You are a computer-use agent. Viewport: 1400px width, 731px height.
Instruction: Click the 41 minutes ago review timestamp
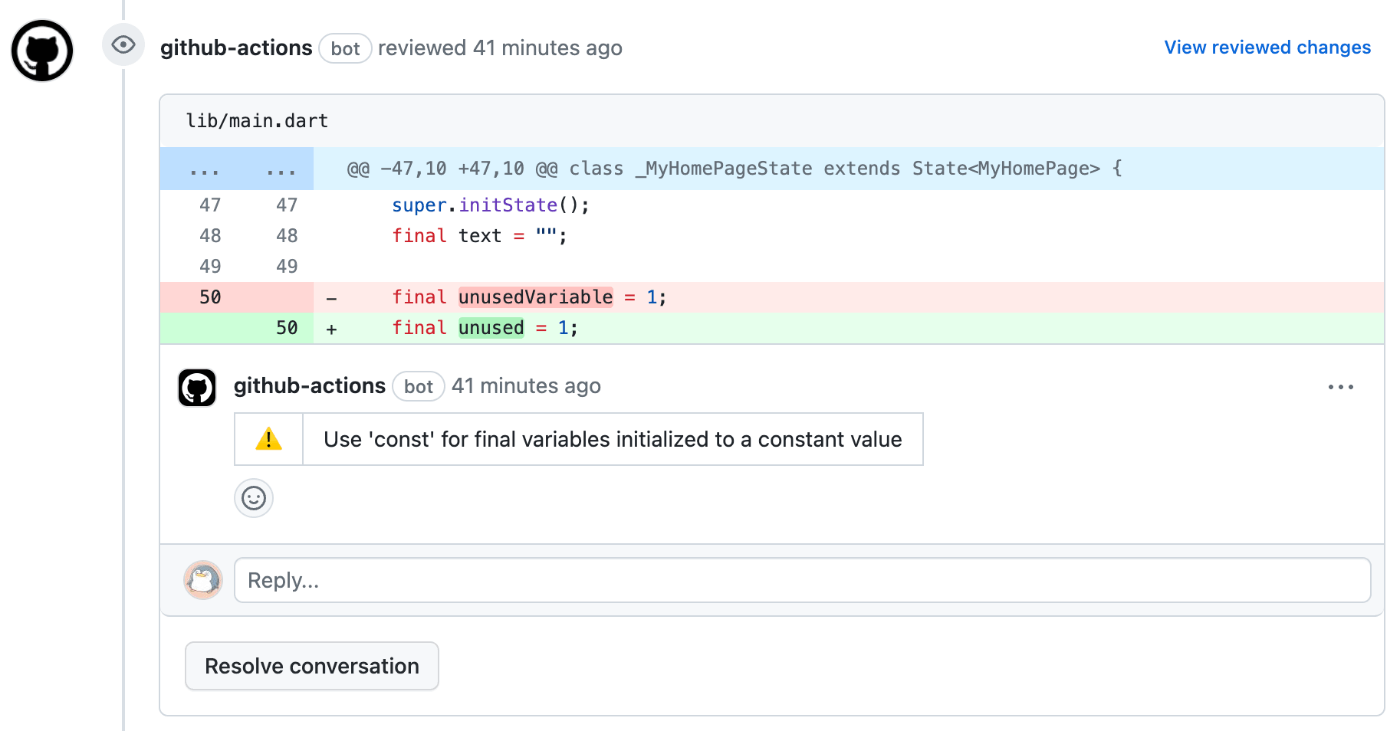[547, 47]
